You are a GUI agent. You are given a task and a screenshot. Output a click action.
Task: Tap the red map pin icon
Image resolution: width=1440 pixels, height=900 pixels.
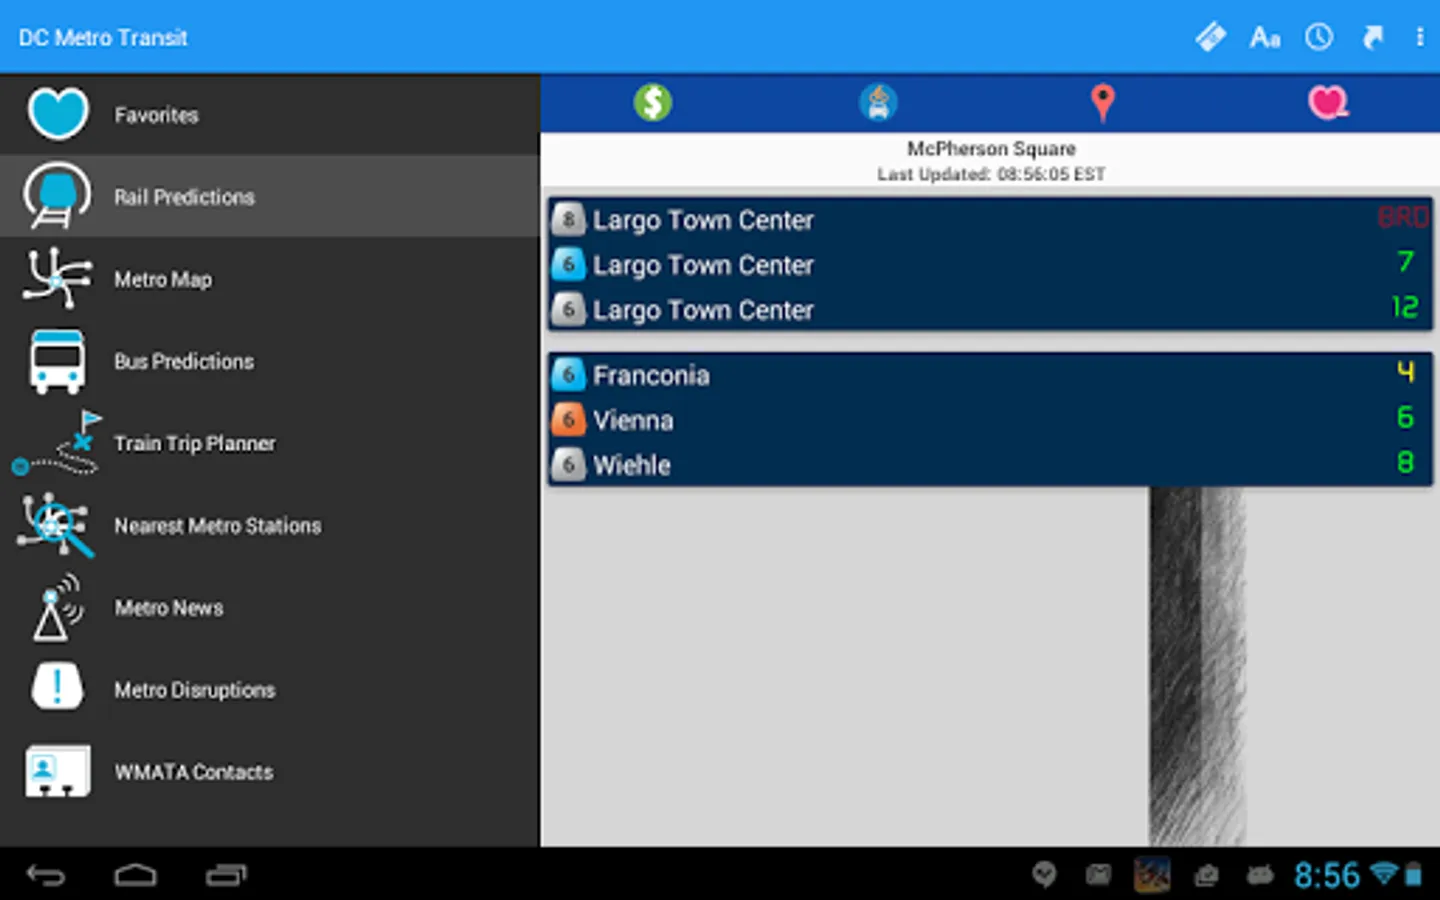coord(1102,103)
